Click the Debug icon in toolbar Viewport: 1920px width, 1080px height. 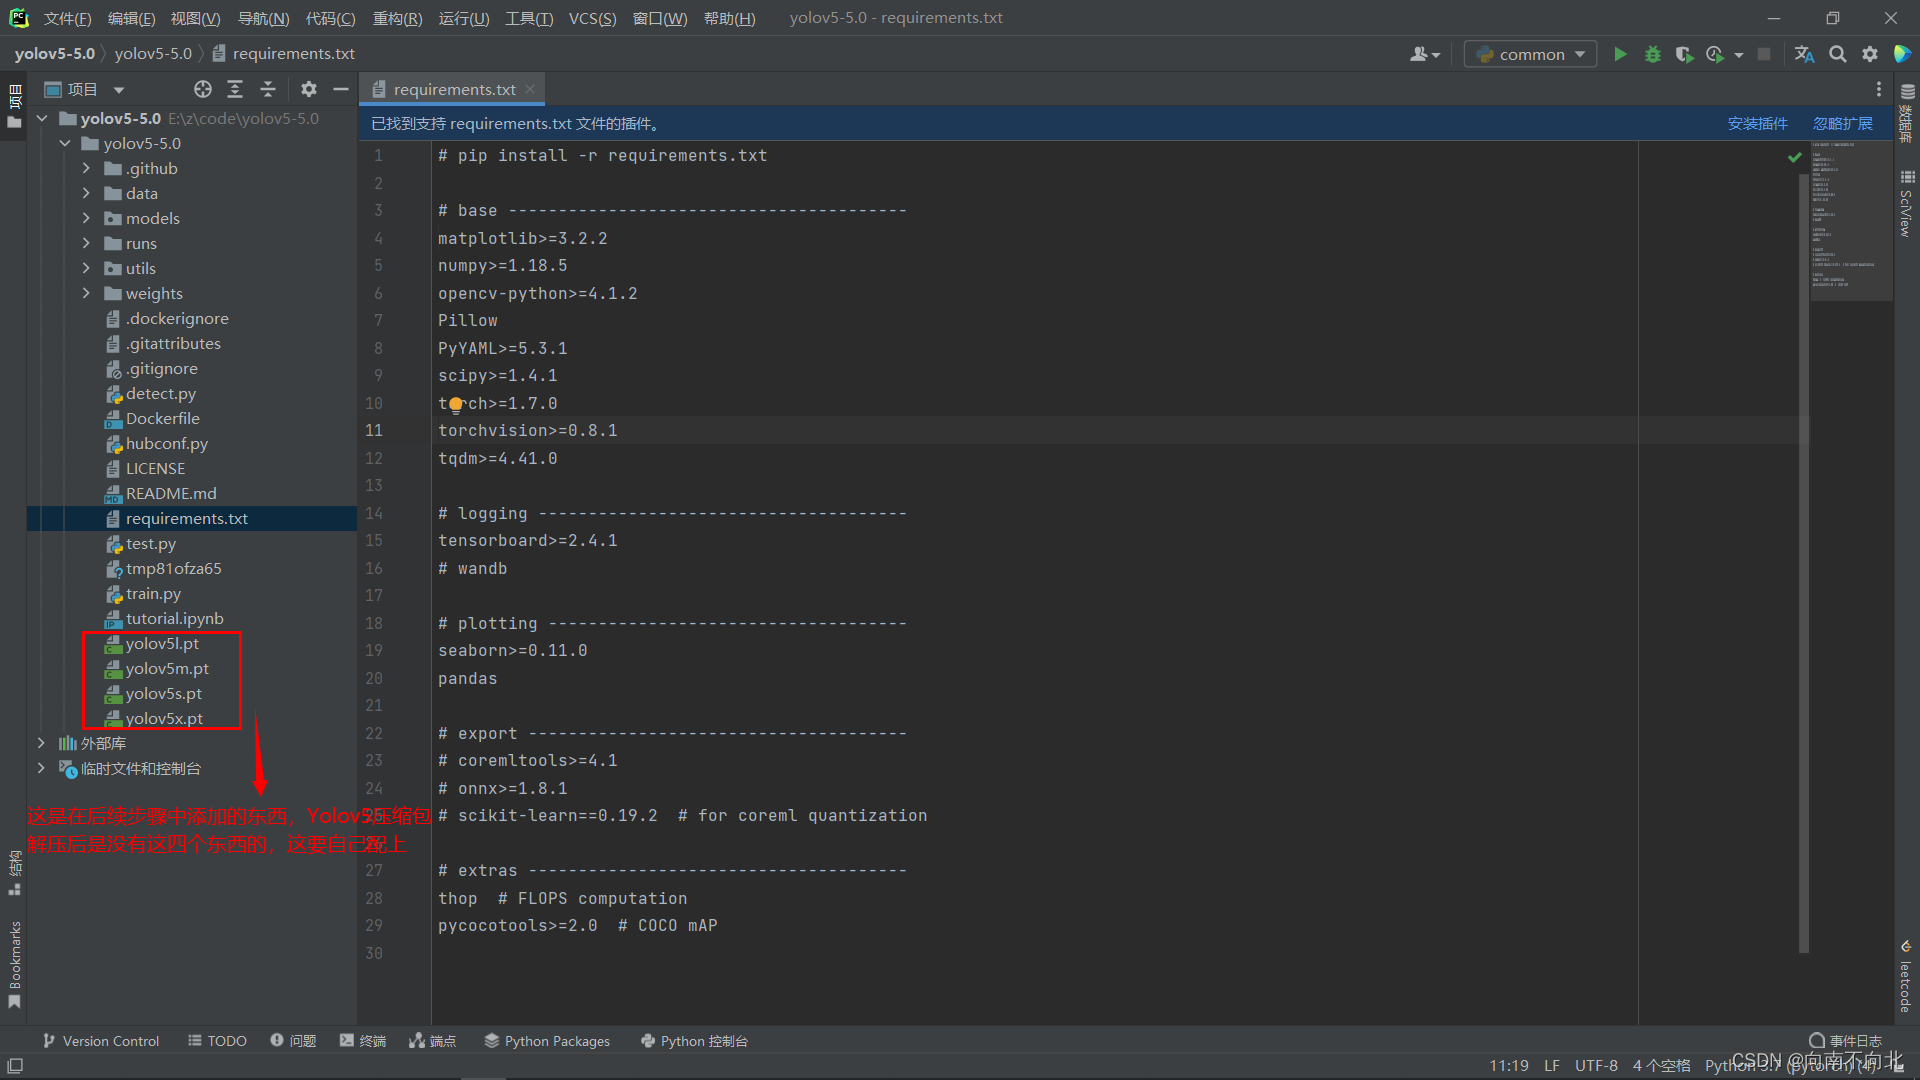tap(1652, 54)
